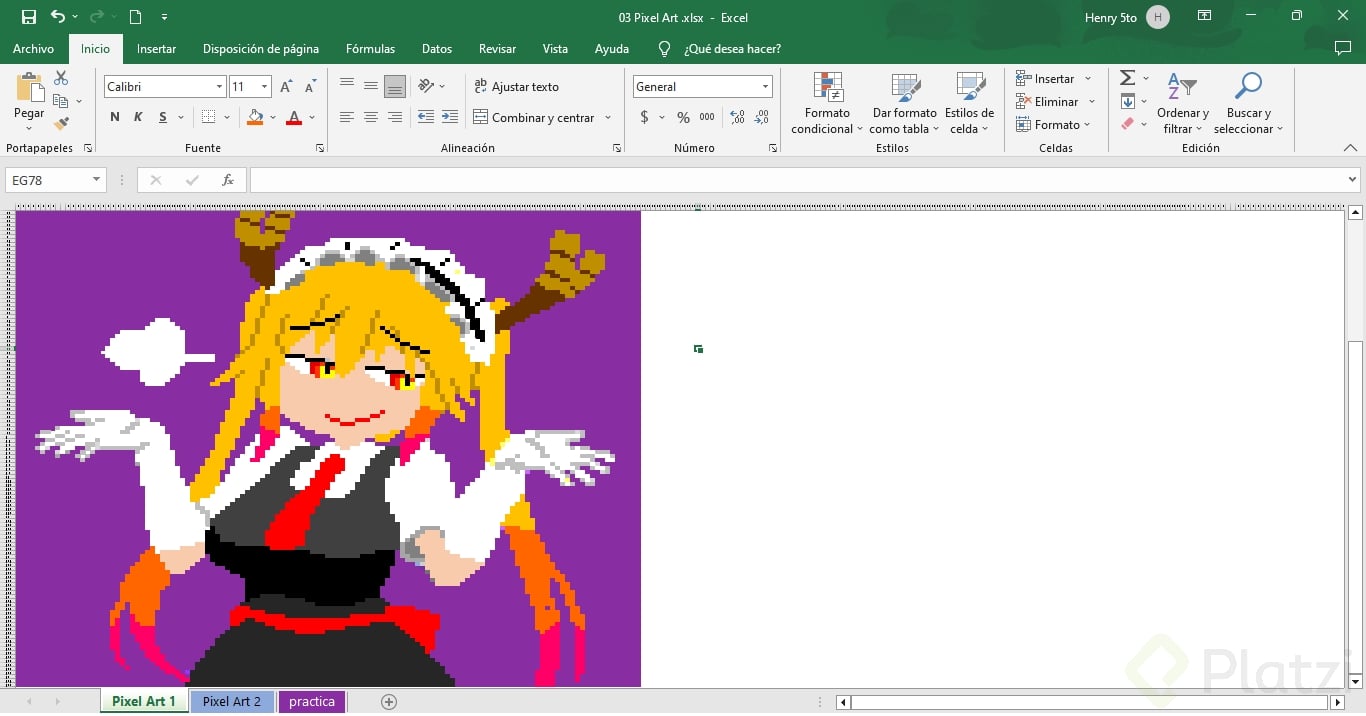1366x716 pixels.
Task: Switch to Disposición de página tab
Action: 261,48
